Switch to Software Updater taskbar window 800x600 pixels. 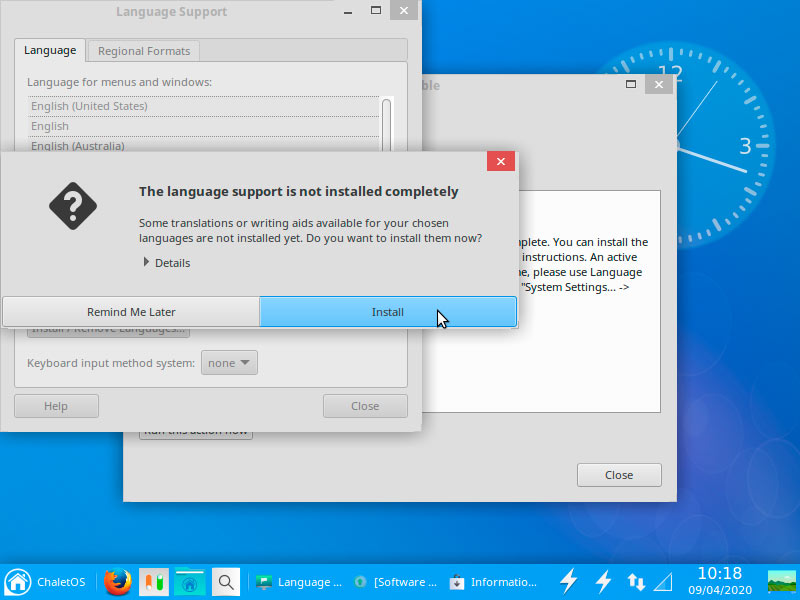(397, 582)
